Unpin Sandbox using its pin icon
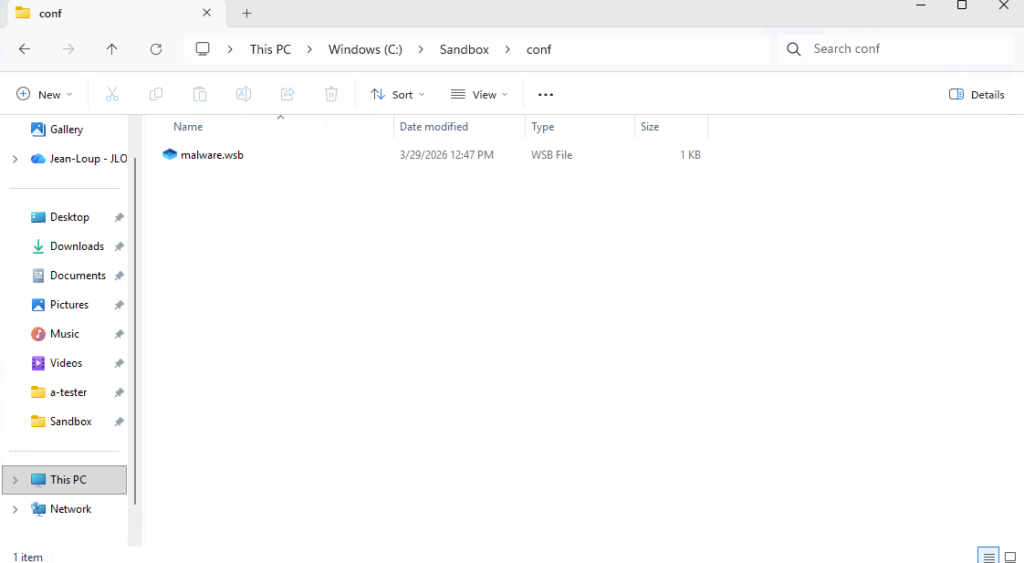Viewport: 1024px width, 563px height. click(x=119, y=422)
